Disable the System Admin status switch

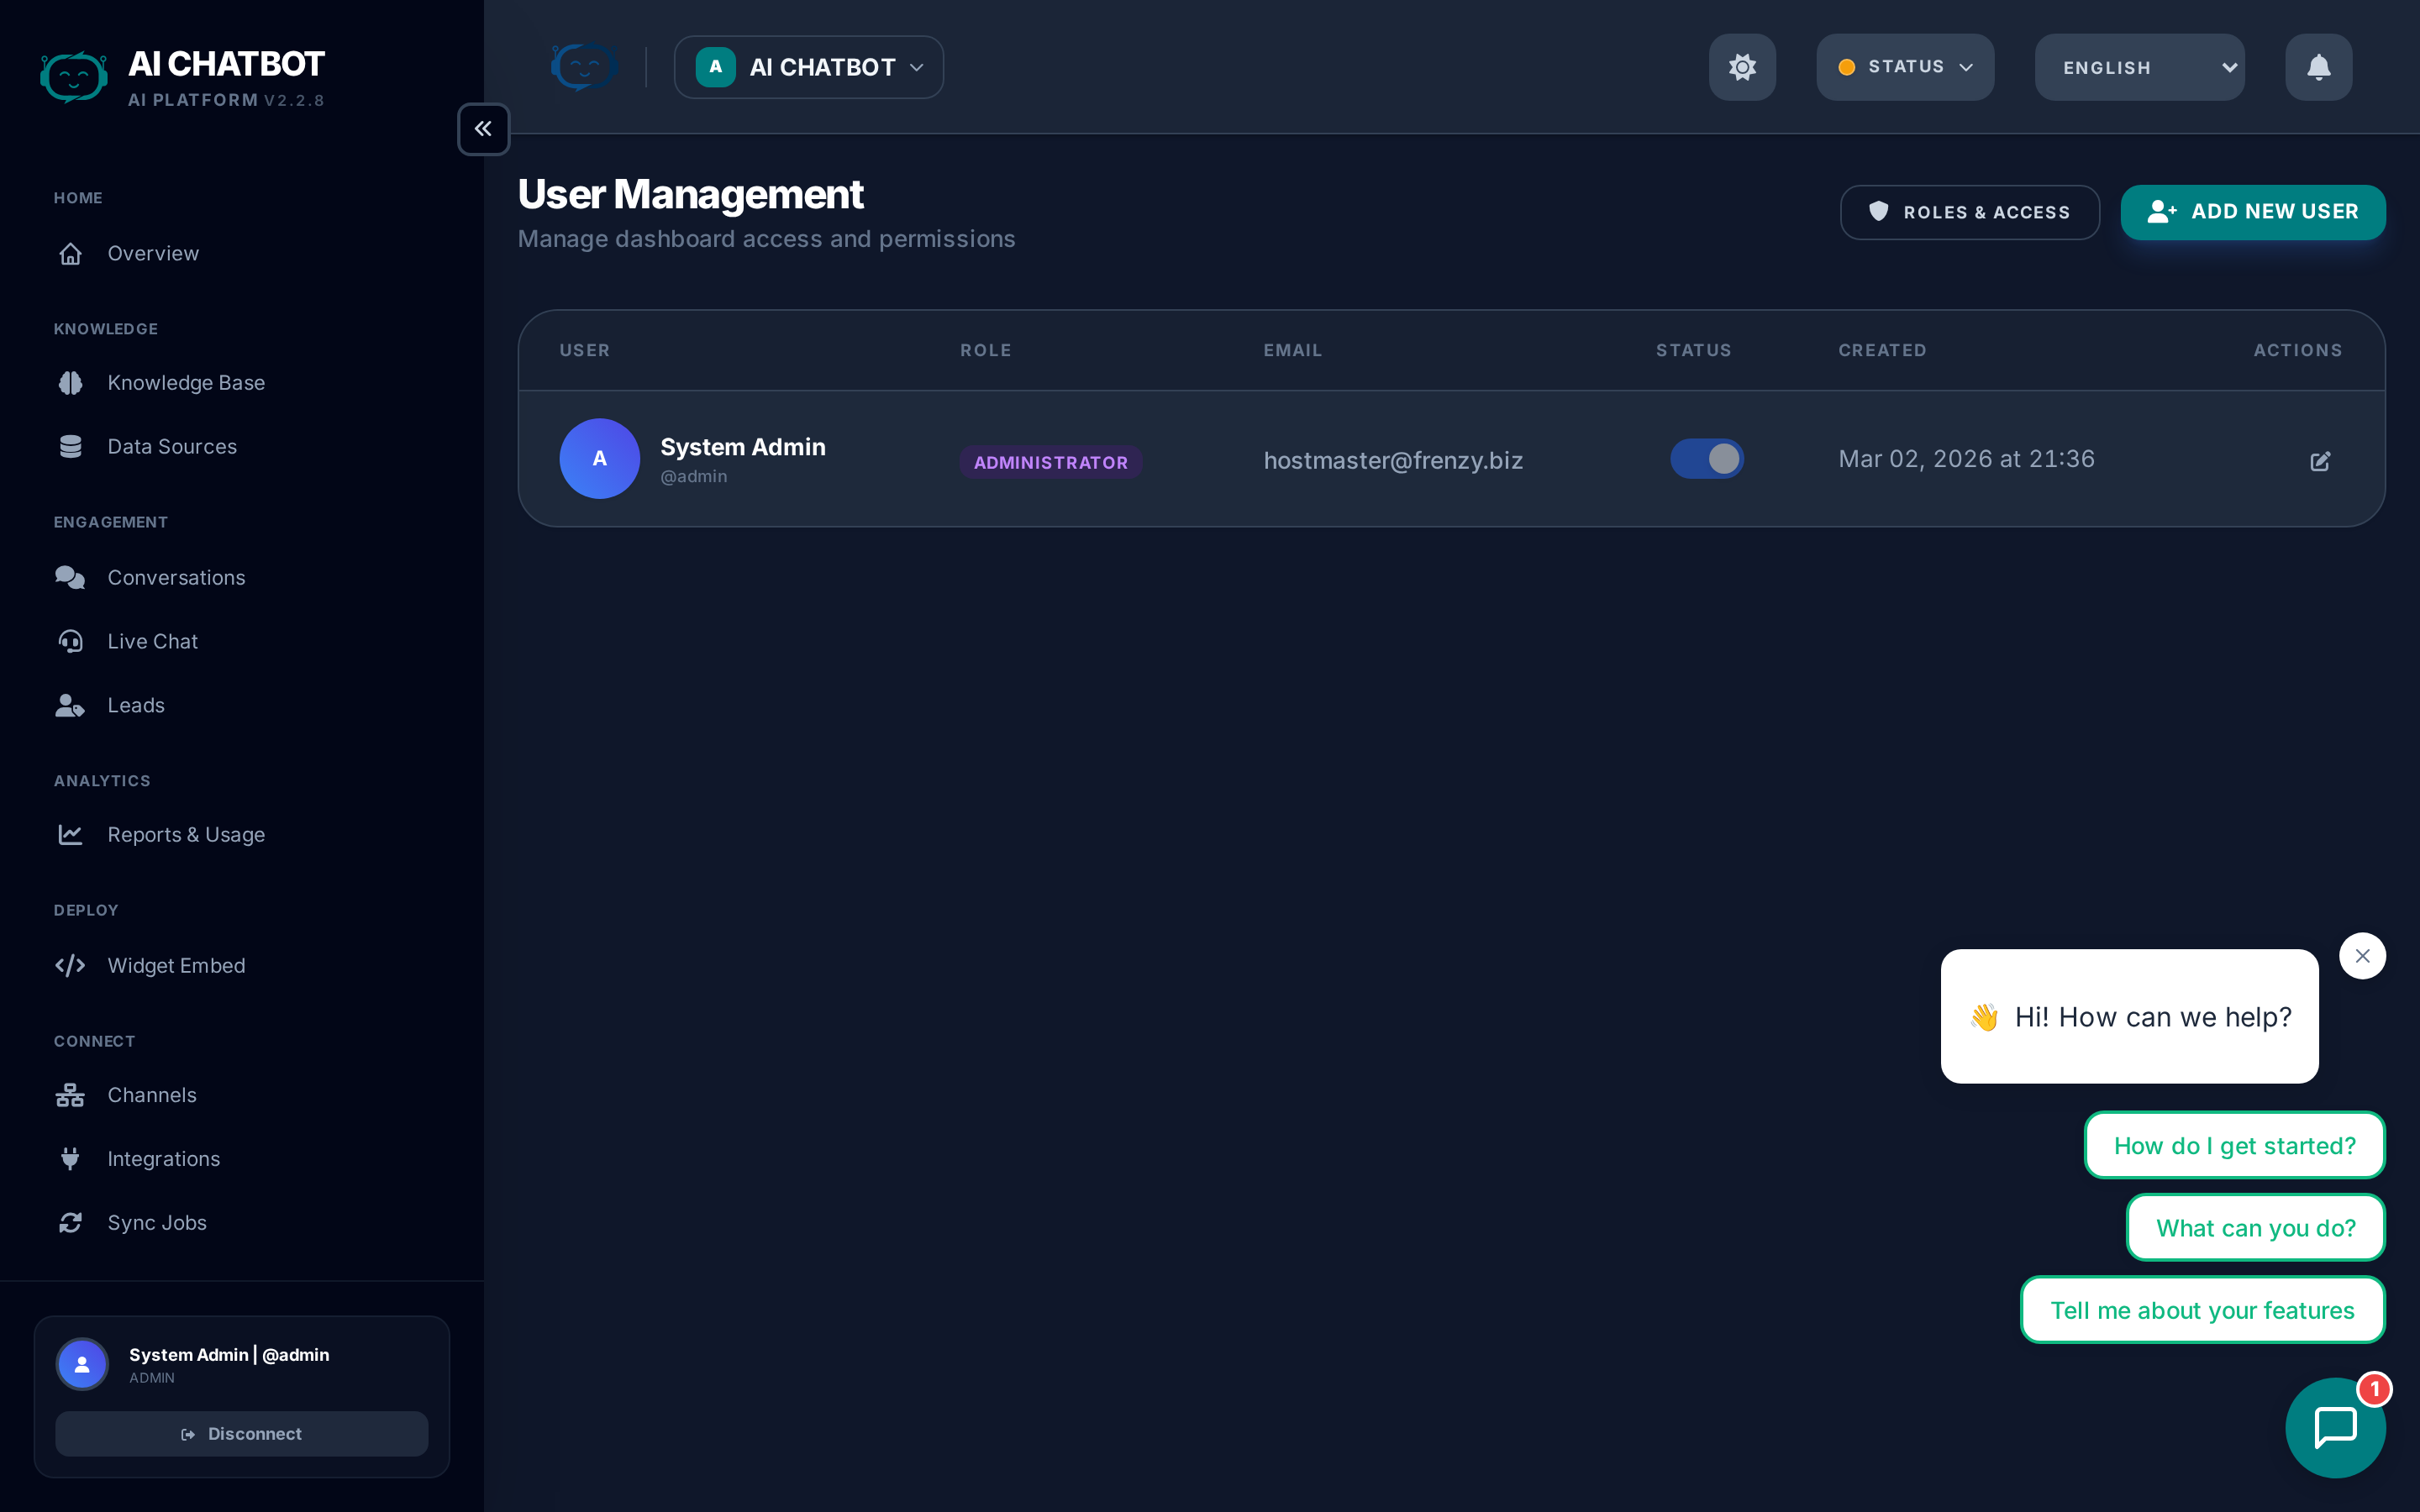(1706, 459)
